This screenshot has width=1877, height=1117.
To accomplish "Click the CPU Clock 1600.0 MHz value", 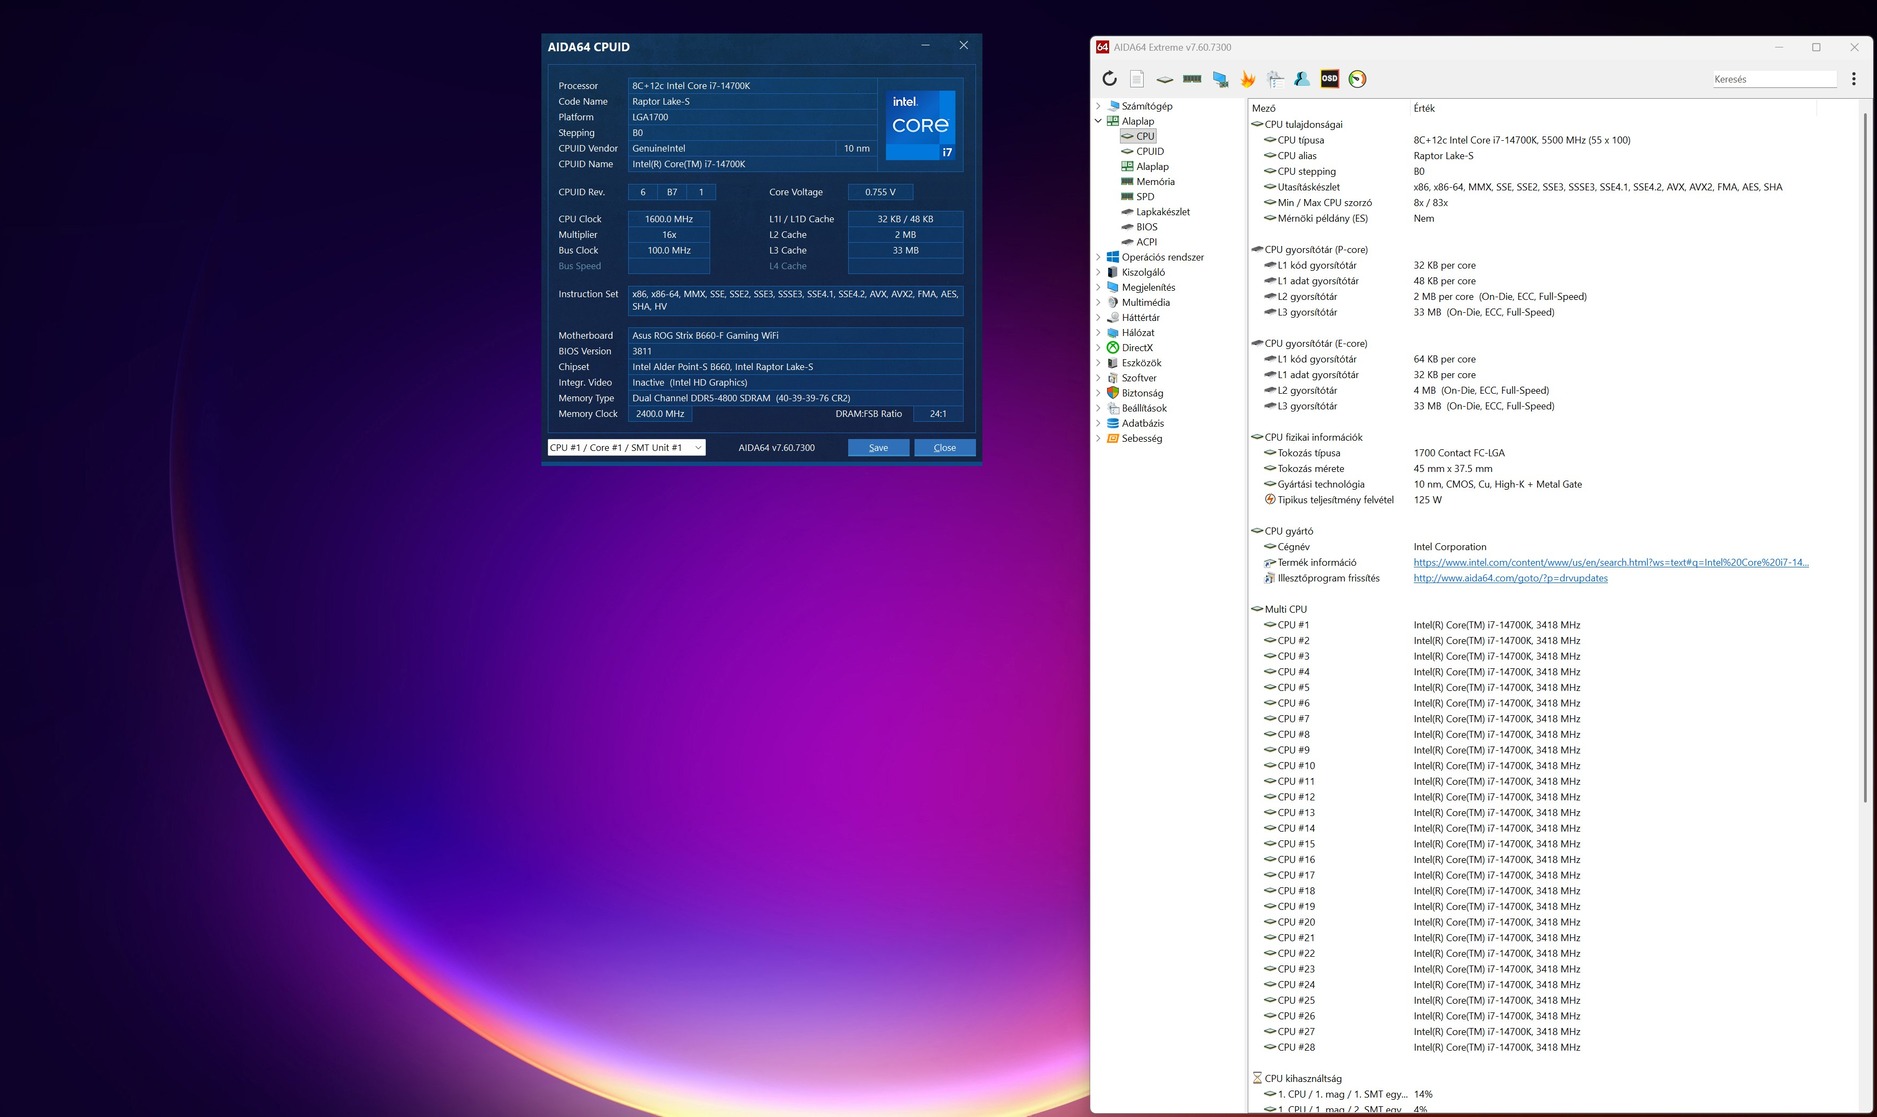I will point(669,219).
